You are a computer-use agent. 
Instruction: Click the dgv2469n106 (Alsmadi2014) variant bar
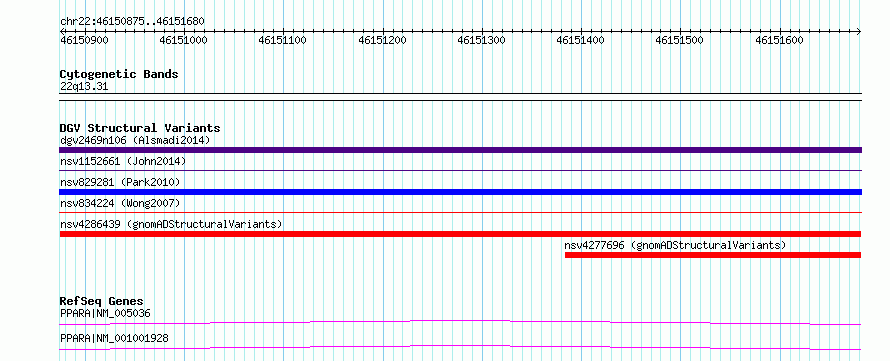coord(460,150)
